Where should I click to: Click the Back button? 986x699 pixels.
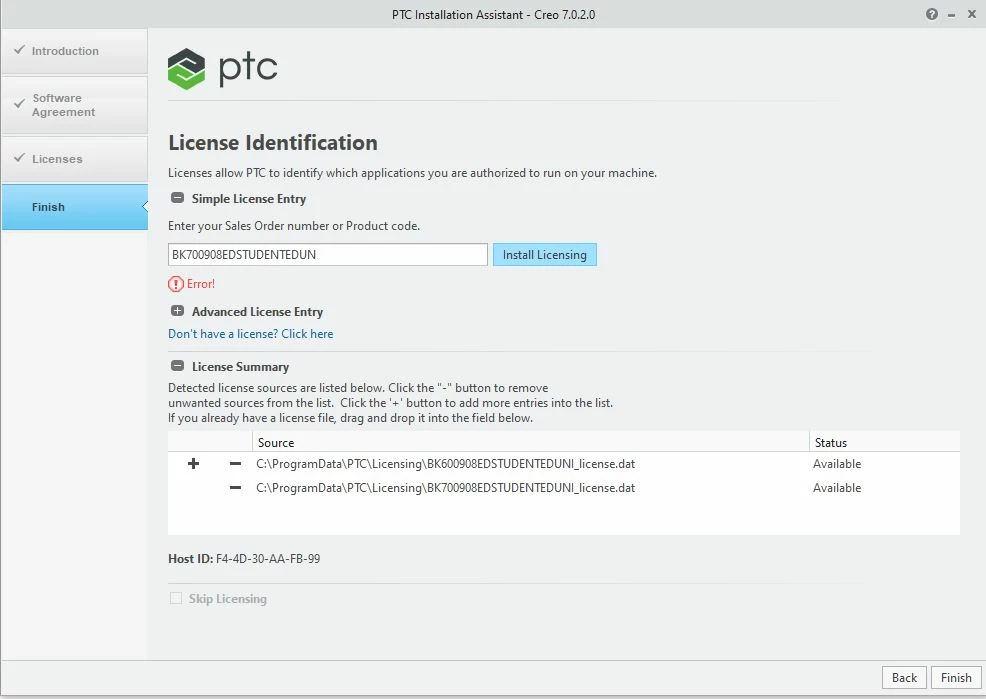pyautogui.click(x=904, y=678)
